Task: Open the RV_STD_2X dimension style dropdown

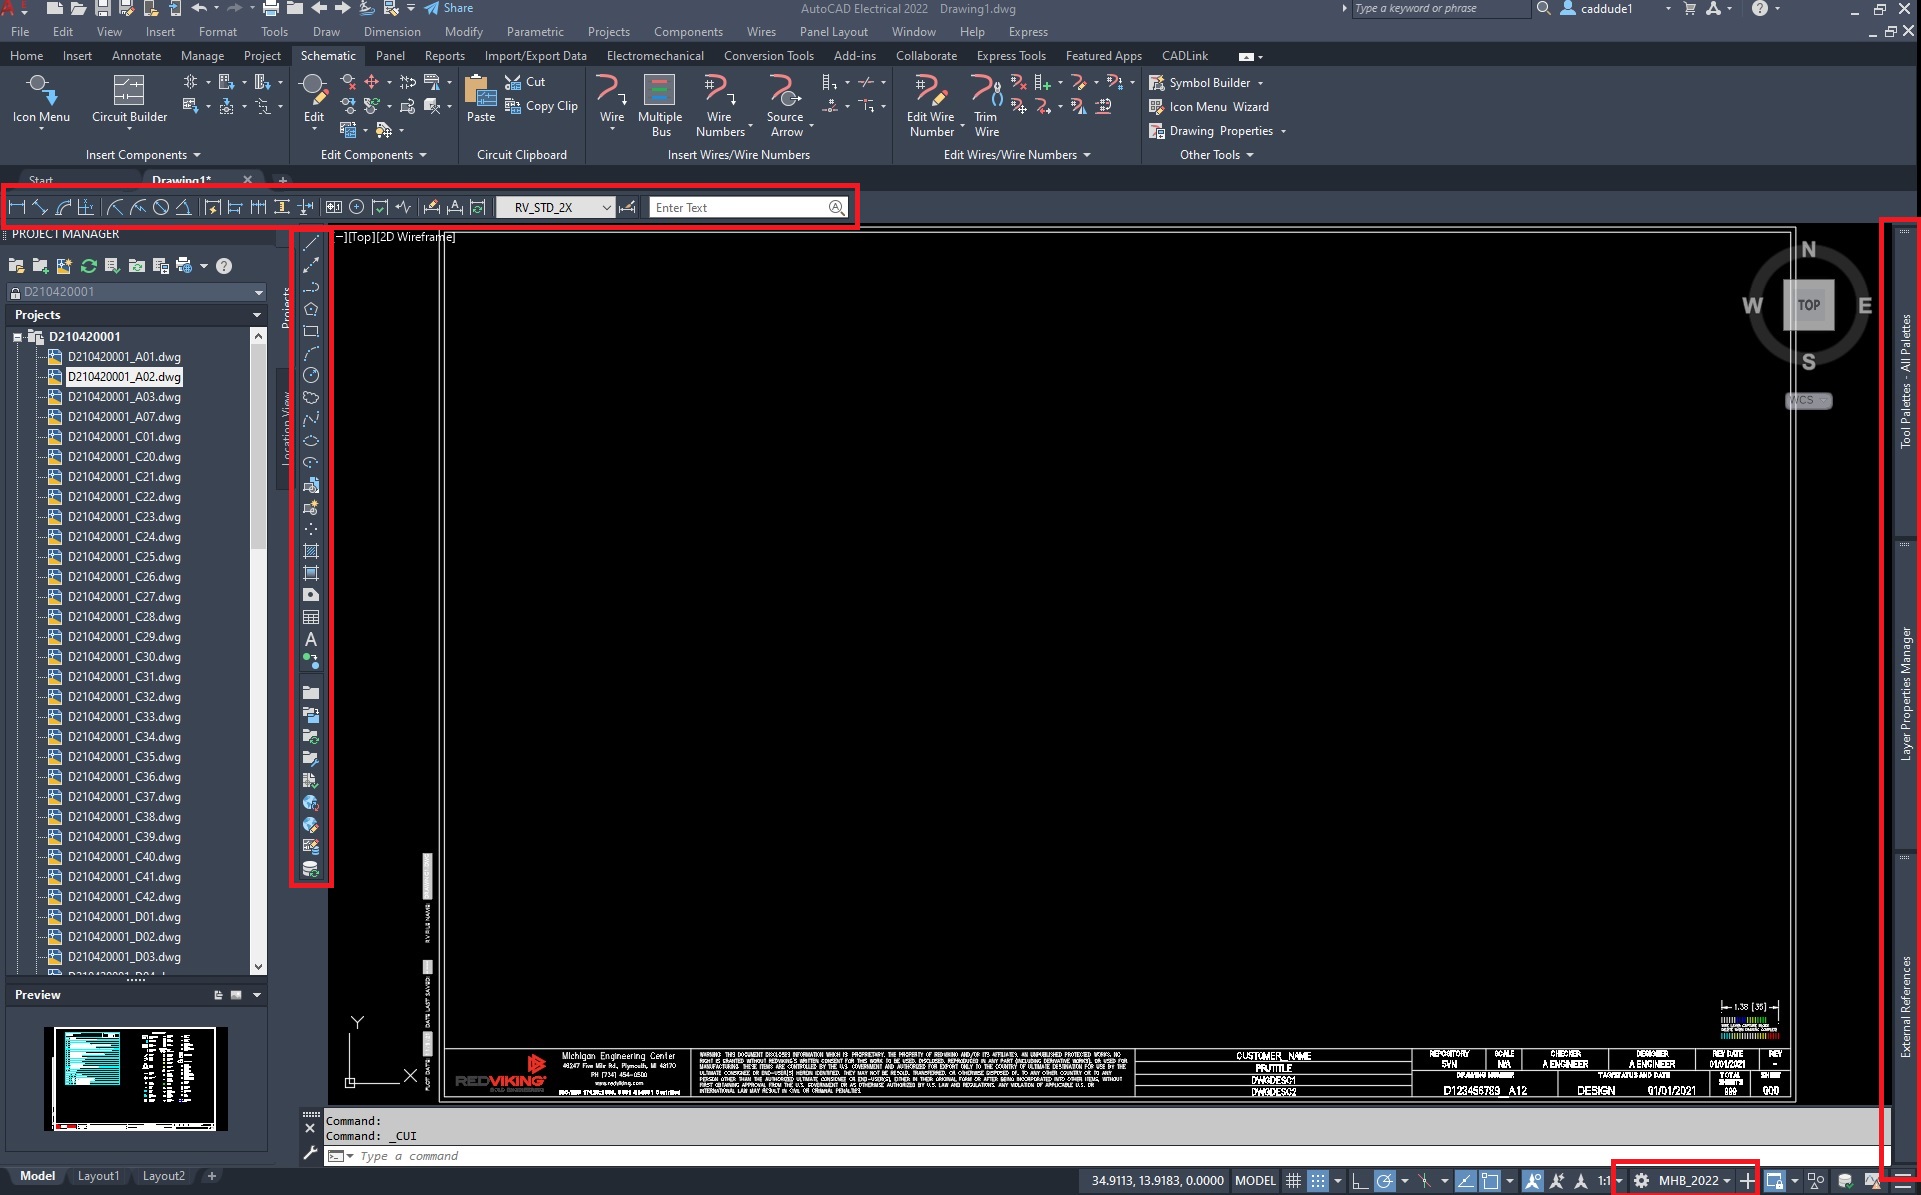Action: pyautogui.click(x=606, y=208)
